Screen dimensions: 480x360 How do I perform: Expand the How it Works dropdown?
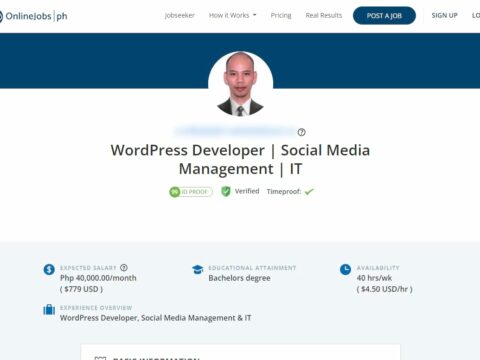coord(233,15)
